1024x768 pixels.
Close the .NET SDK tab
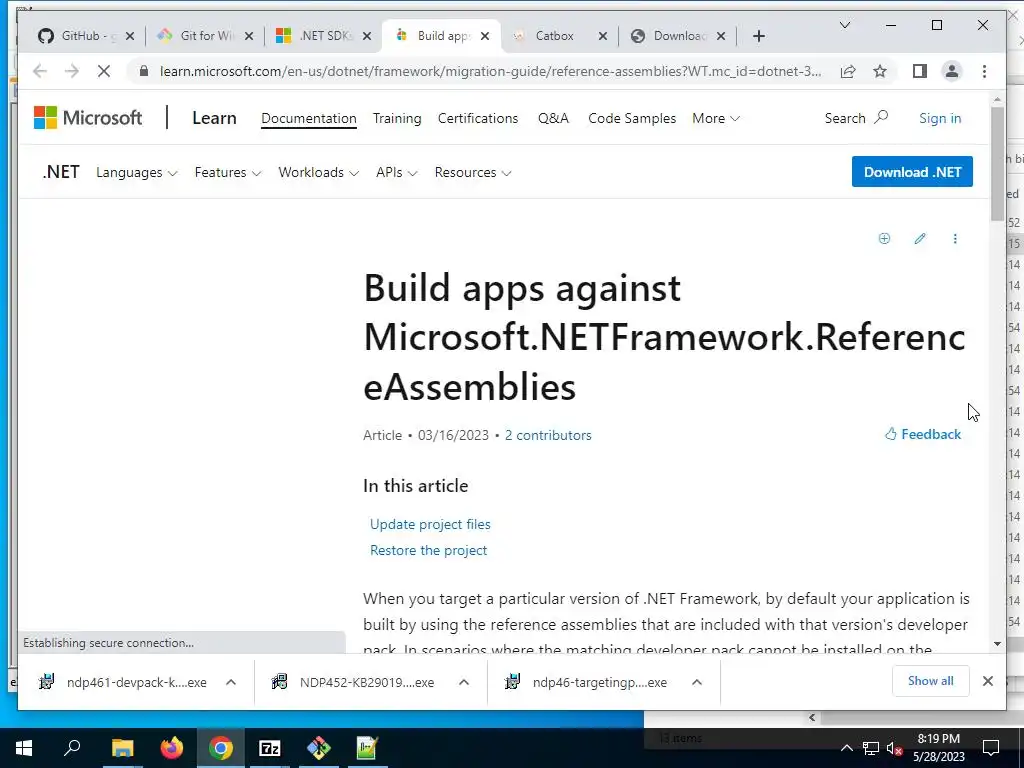coord(367,36)
